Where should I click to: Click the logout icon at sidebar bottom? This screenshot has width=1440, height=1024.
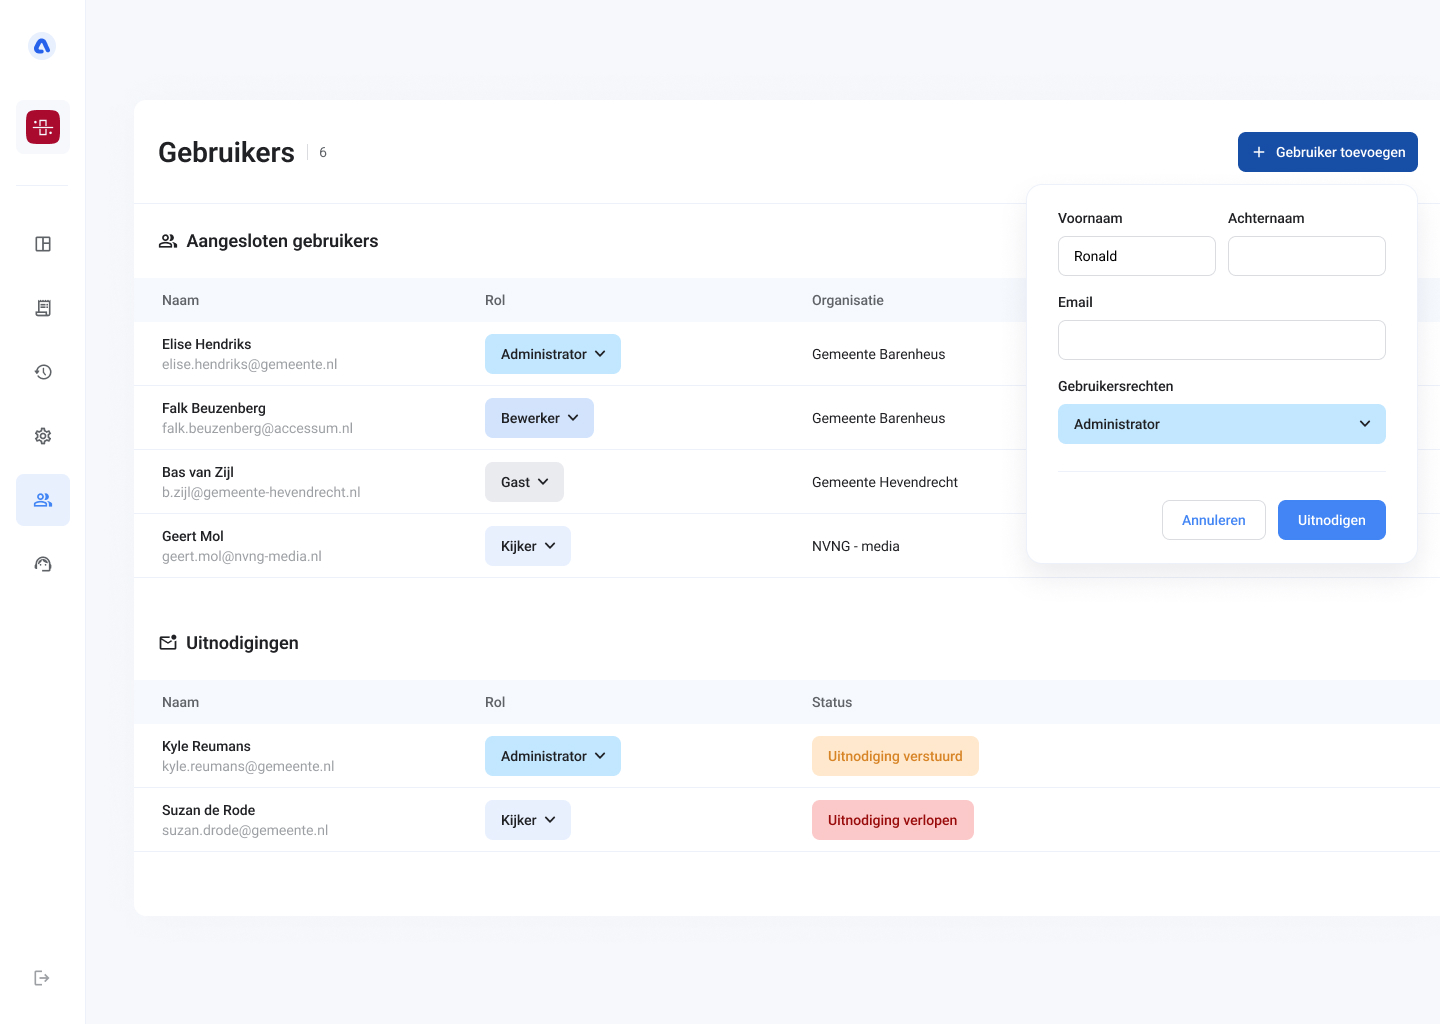42,978
